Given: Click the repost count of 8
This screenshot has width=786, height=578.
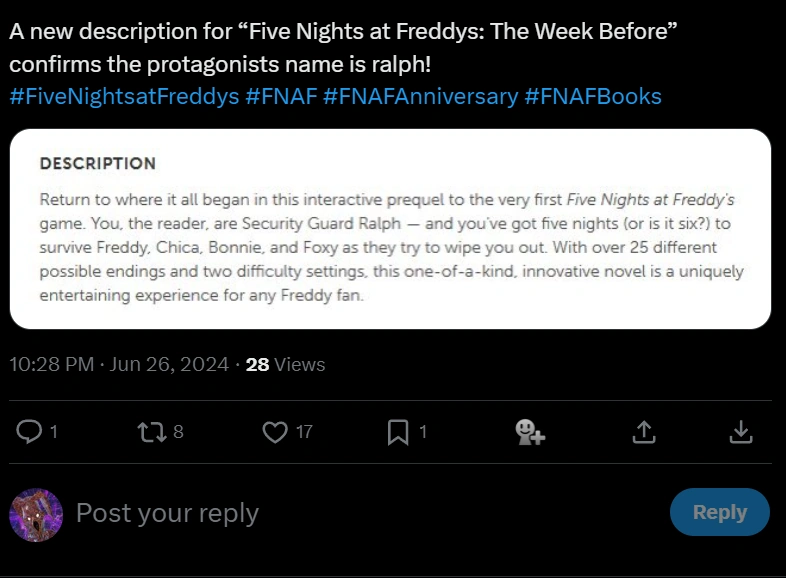Looking at the screenshot, I should coord(178,432).
